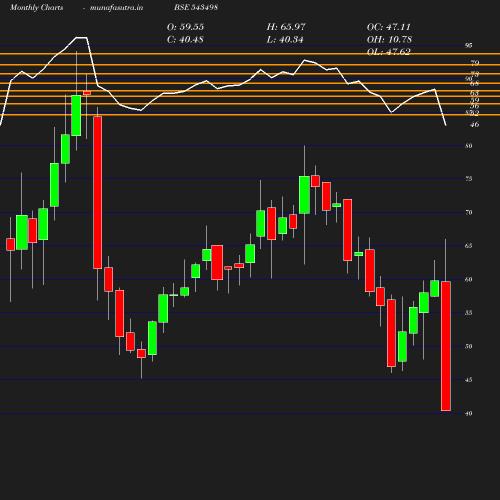
Task: Click the munafasutra.in site label
Action: tap(116, 8)
